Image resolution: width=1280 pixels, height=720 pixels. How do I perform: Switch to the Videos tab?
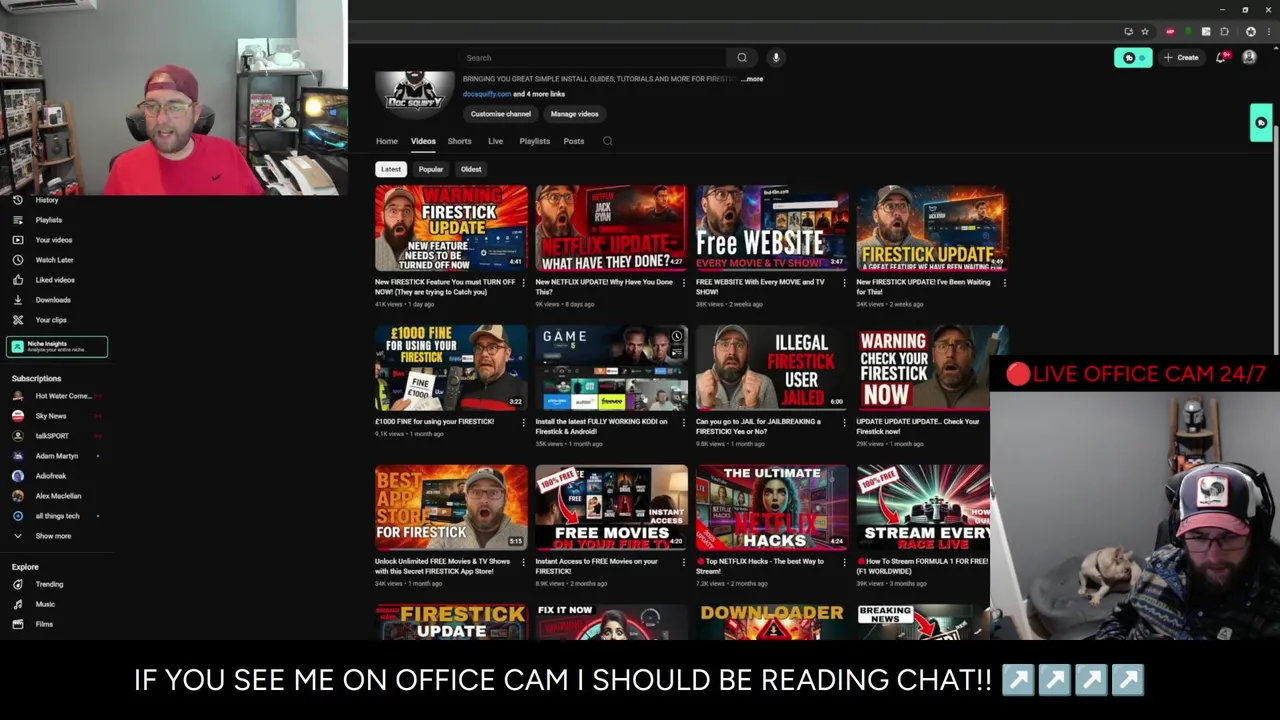click(423, 141)
